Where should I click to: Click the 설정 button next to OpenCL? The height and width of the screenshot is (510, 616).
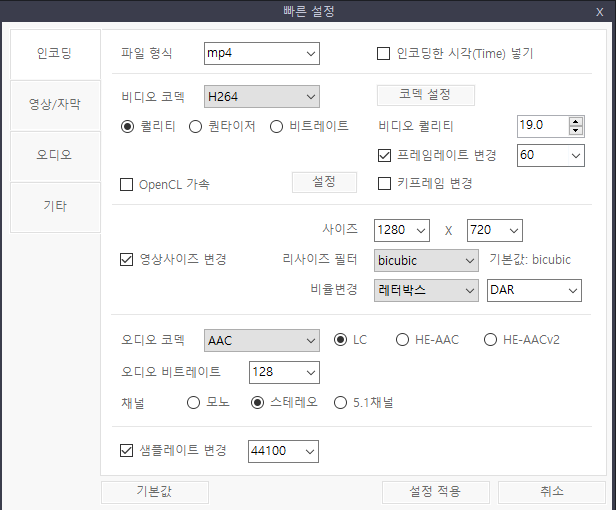(x=324, y=182)
